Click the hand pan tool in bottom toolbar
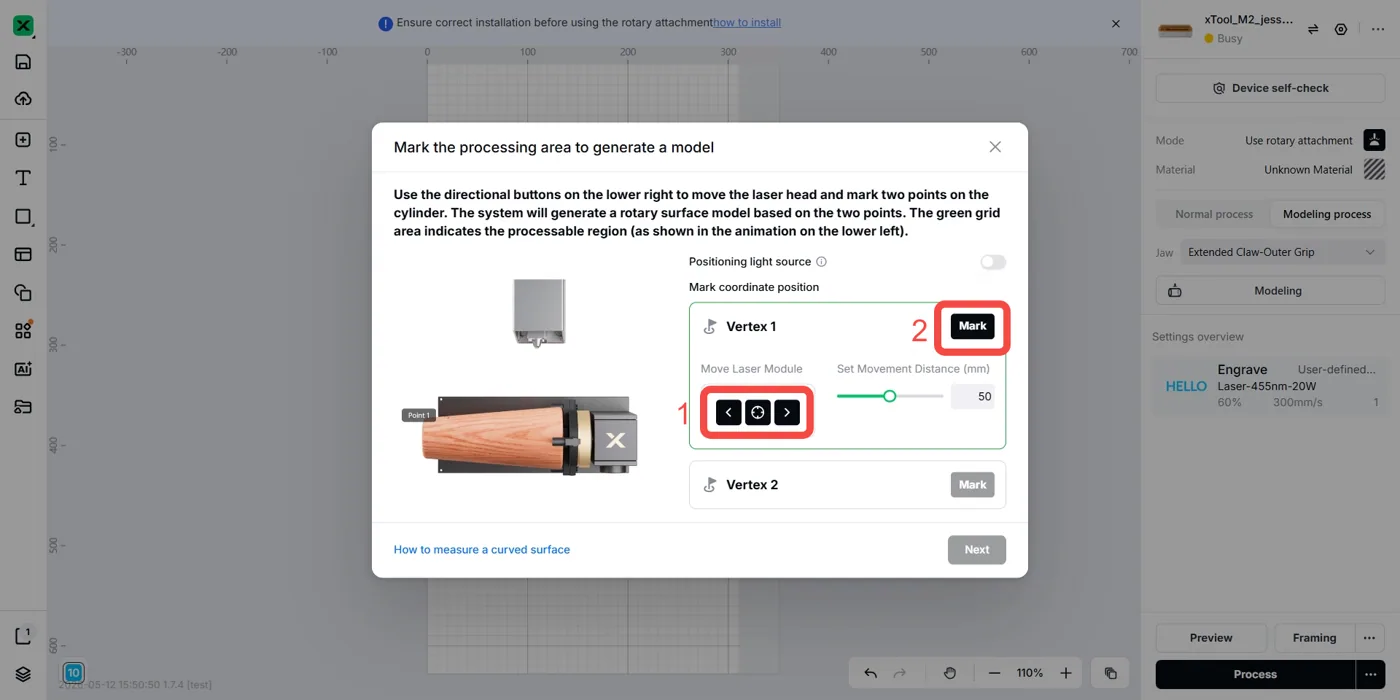 click(950, 673)
